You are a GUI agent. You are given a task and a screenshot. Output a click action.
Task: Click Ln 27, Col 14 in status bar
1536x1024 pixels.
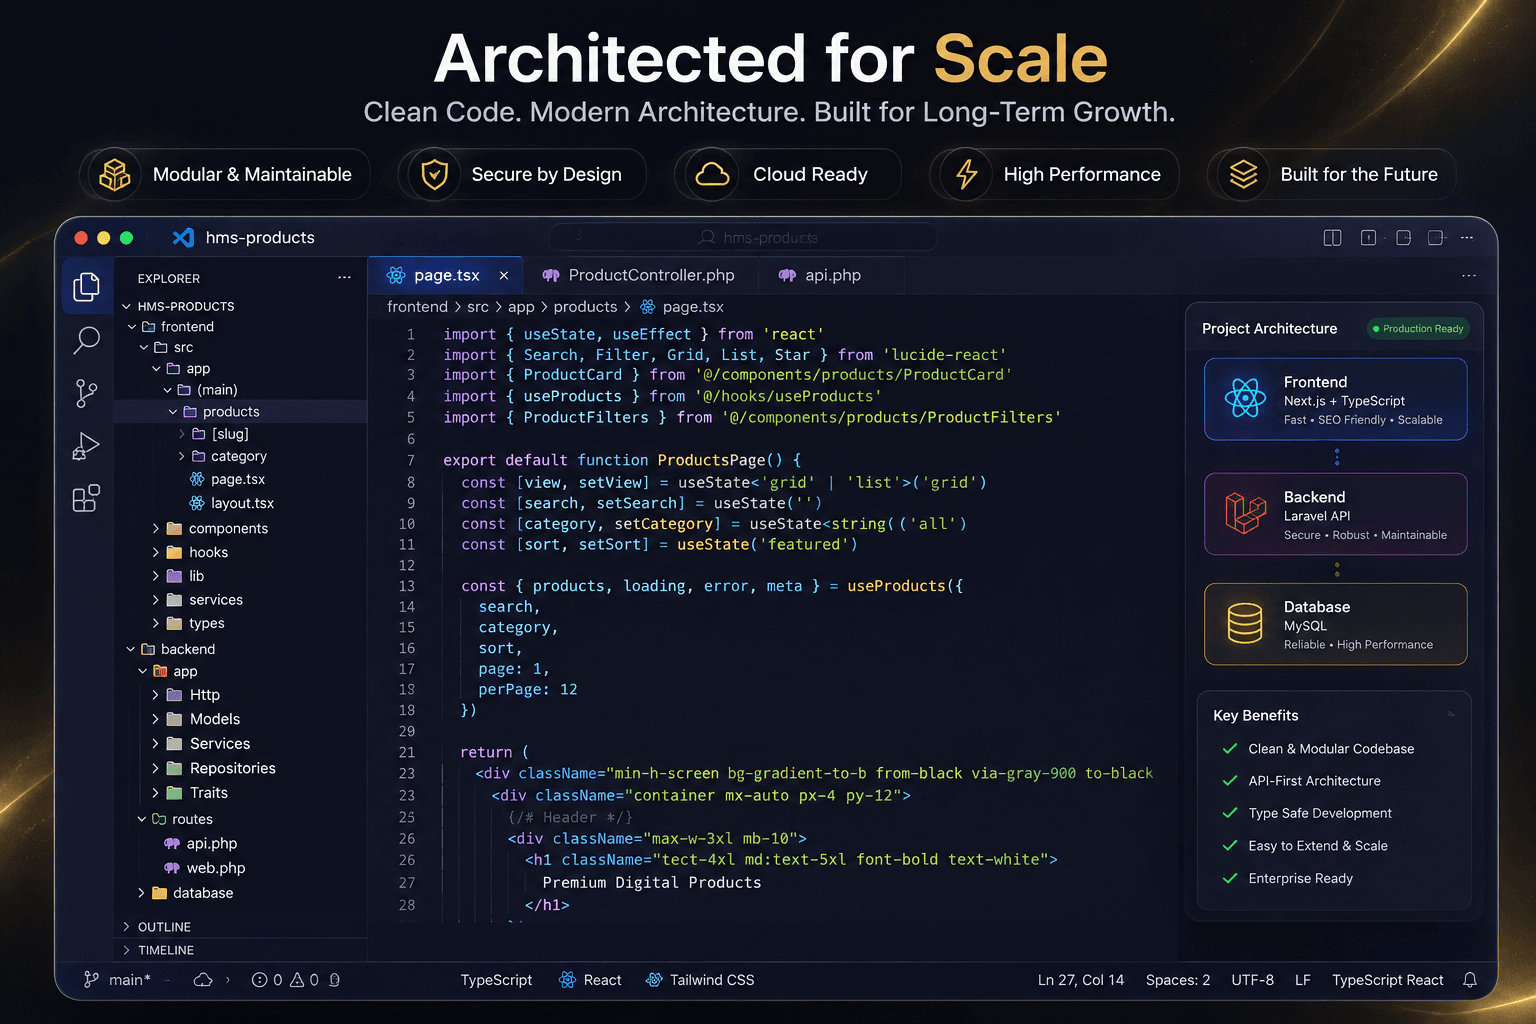click(x=1080, y=980)
